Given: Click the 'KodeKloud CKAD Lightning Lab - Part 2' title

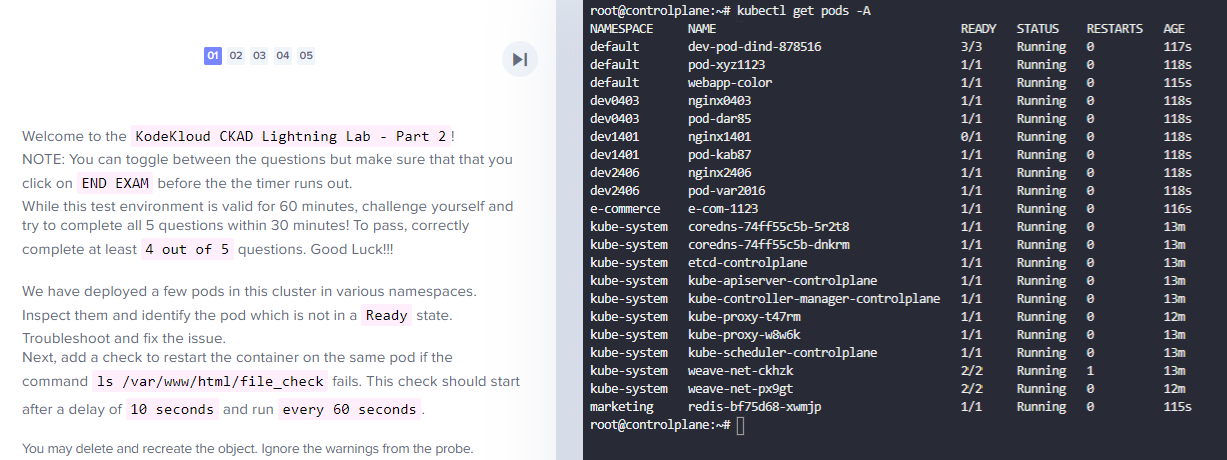Looking at the screenshot, I should [290, 136].
